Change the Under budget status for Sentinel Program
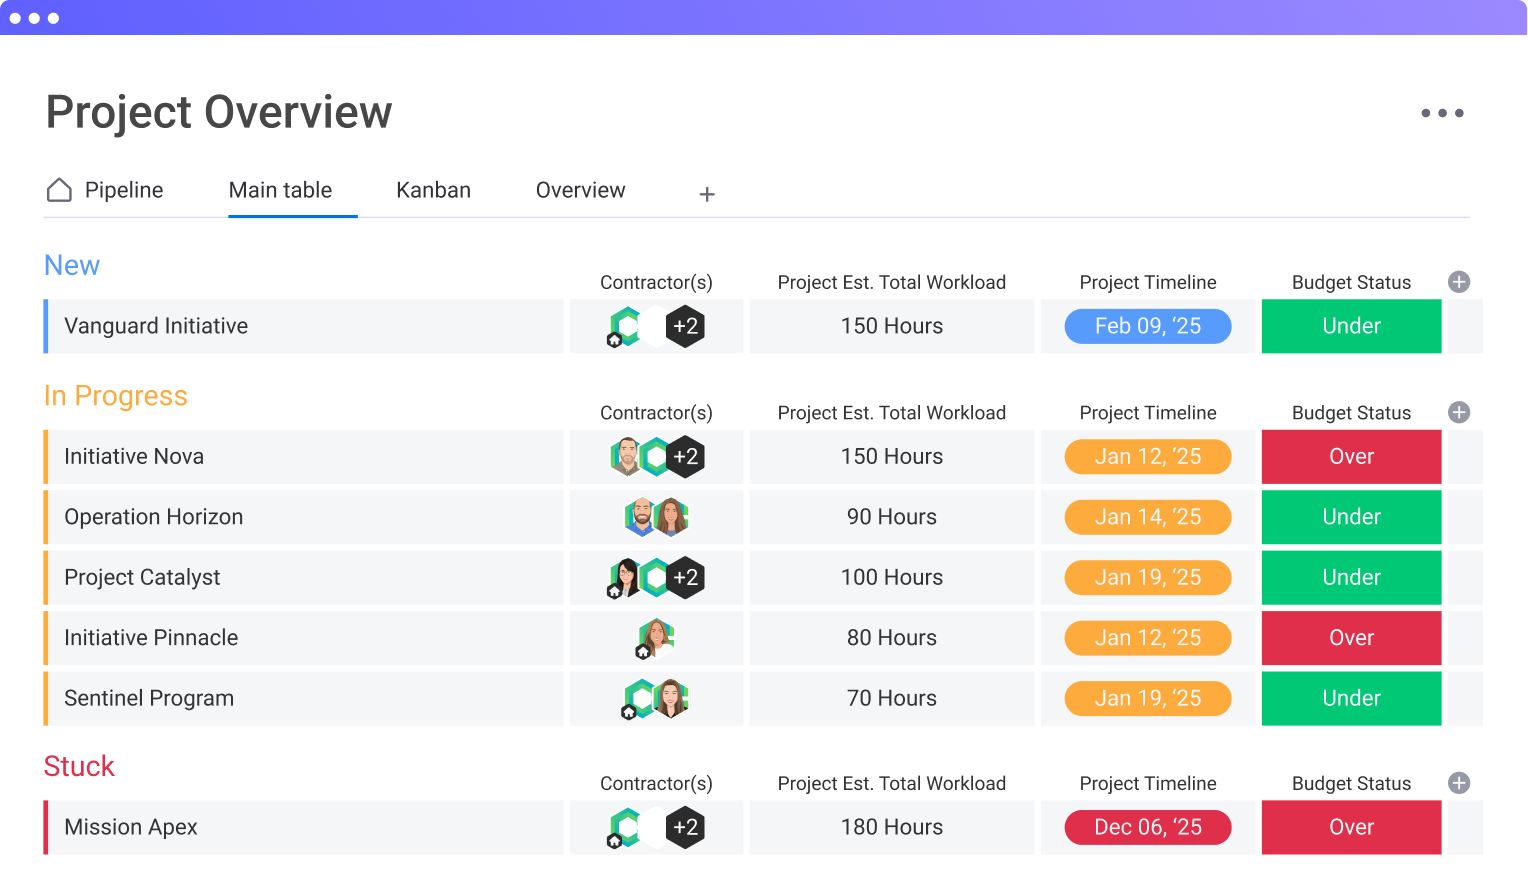 click(x=1351, y=698)
